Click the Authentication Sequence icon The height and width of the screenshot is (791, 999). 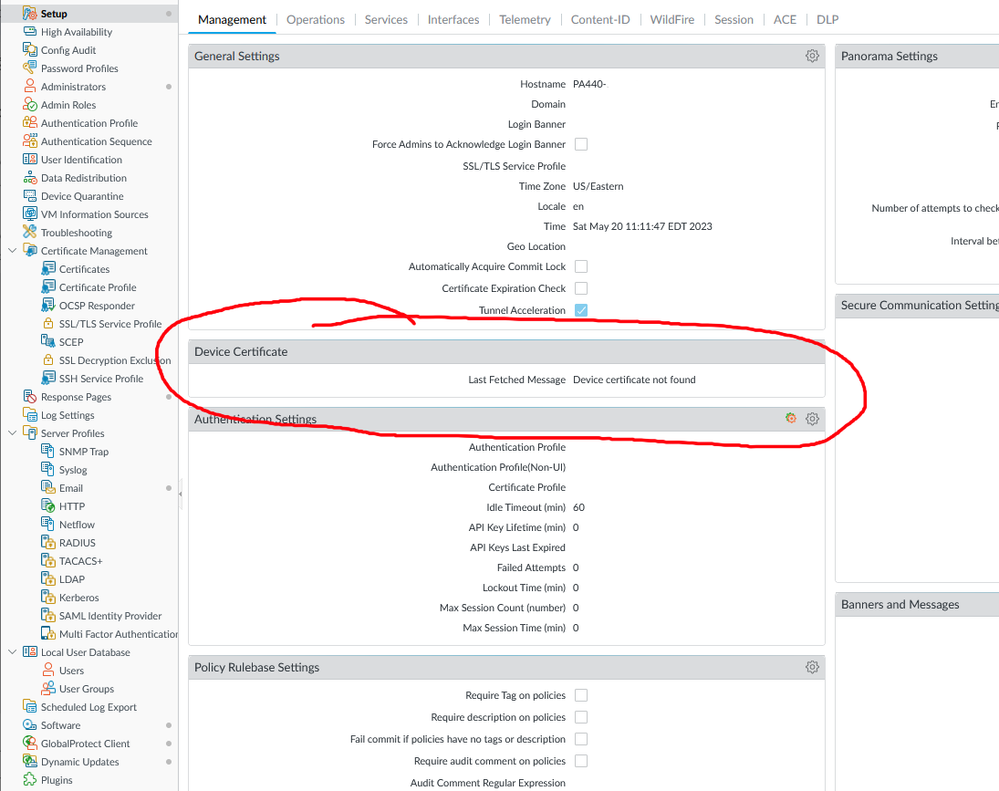click(x=29, y=141)
